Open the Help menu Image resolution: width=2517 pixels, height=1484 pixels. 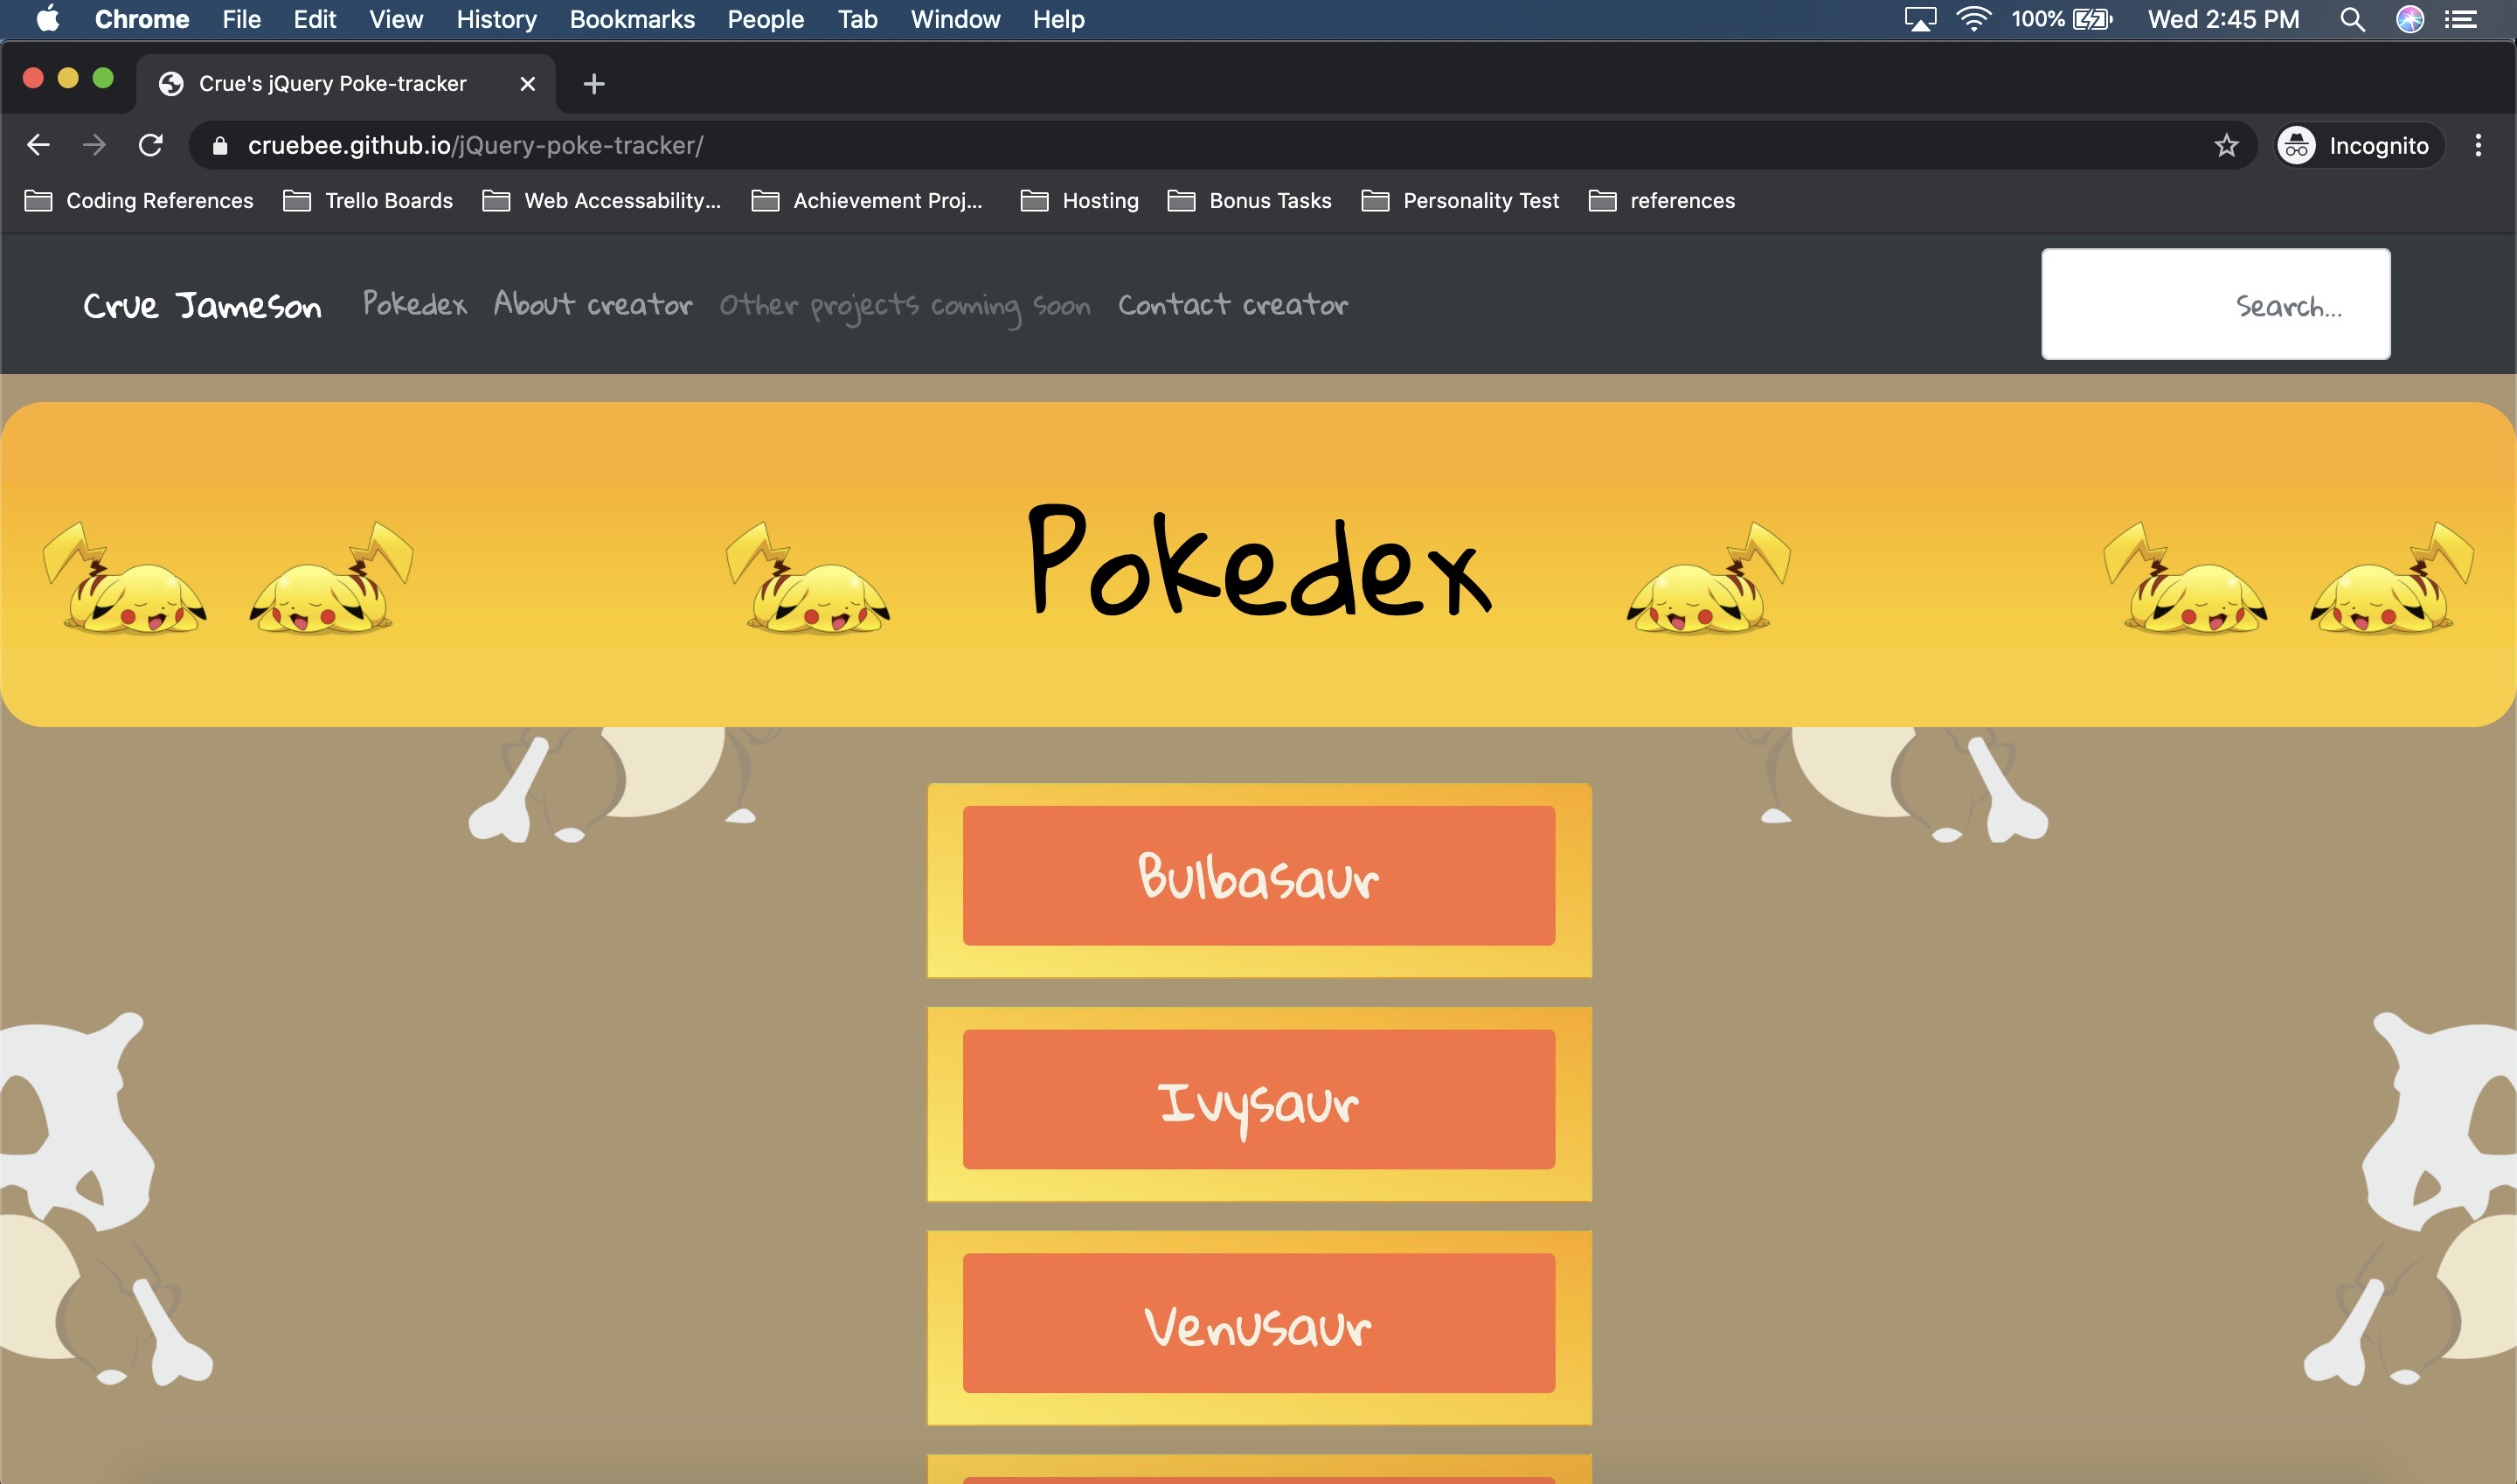1058,19
